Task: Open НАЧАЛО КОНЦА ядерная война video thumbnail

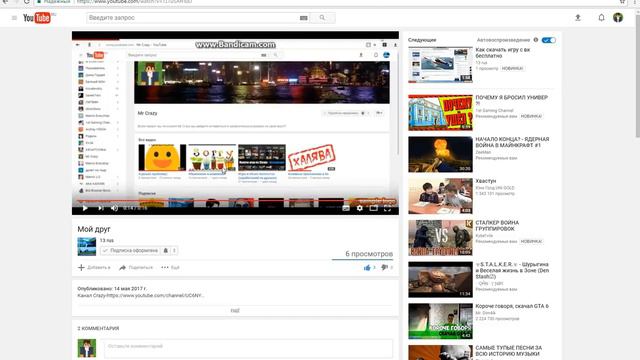Action: [440, 154]
